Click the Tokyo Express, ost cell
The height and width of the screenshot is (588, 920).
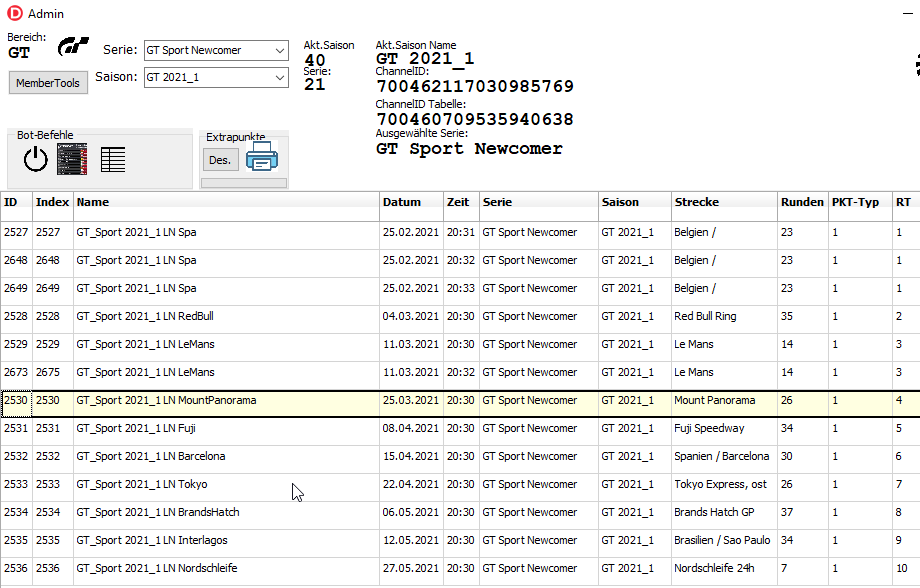(x=722, y=484)
